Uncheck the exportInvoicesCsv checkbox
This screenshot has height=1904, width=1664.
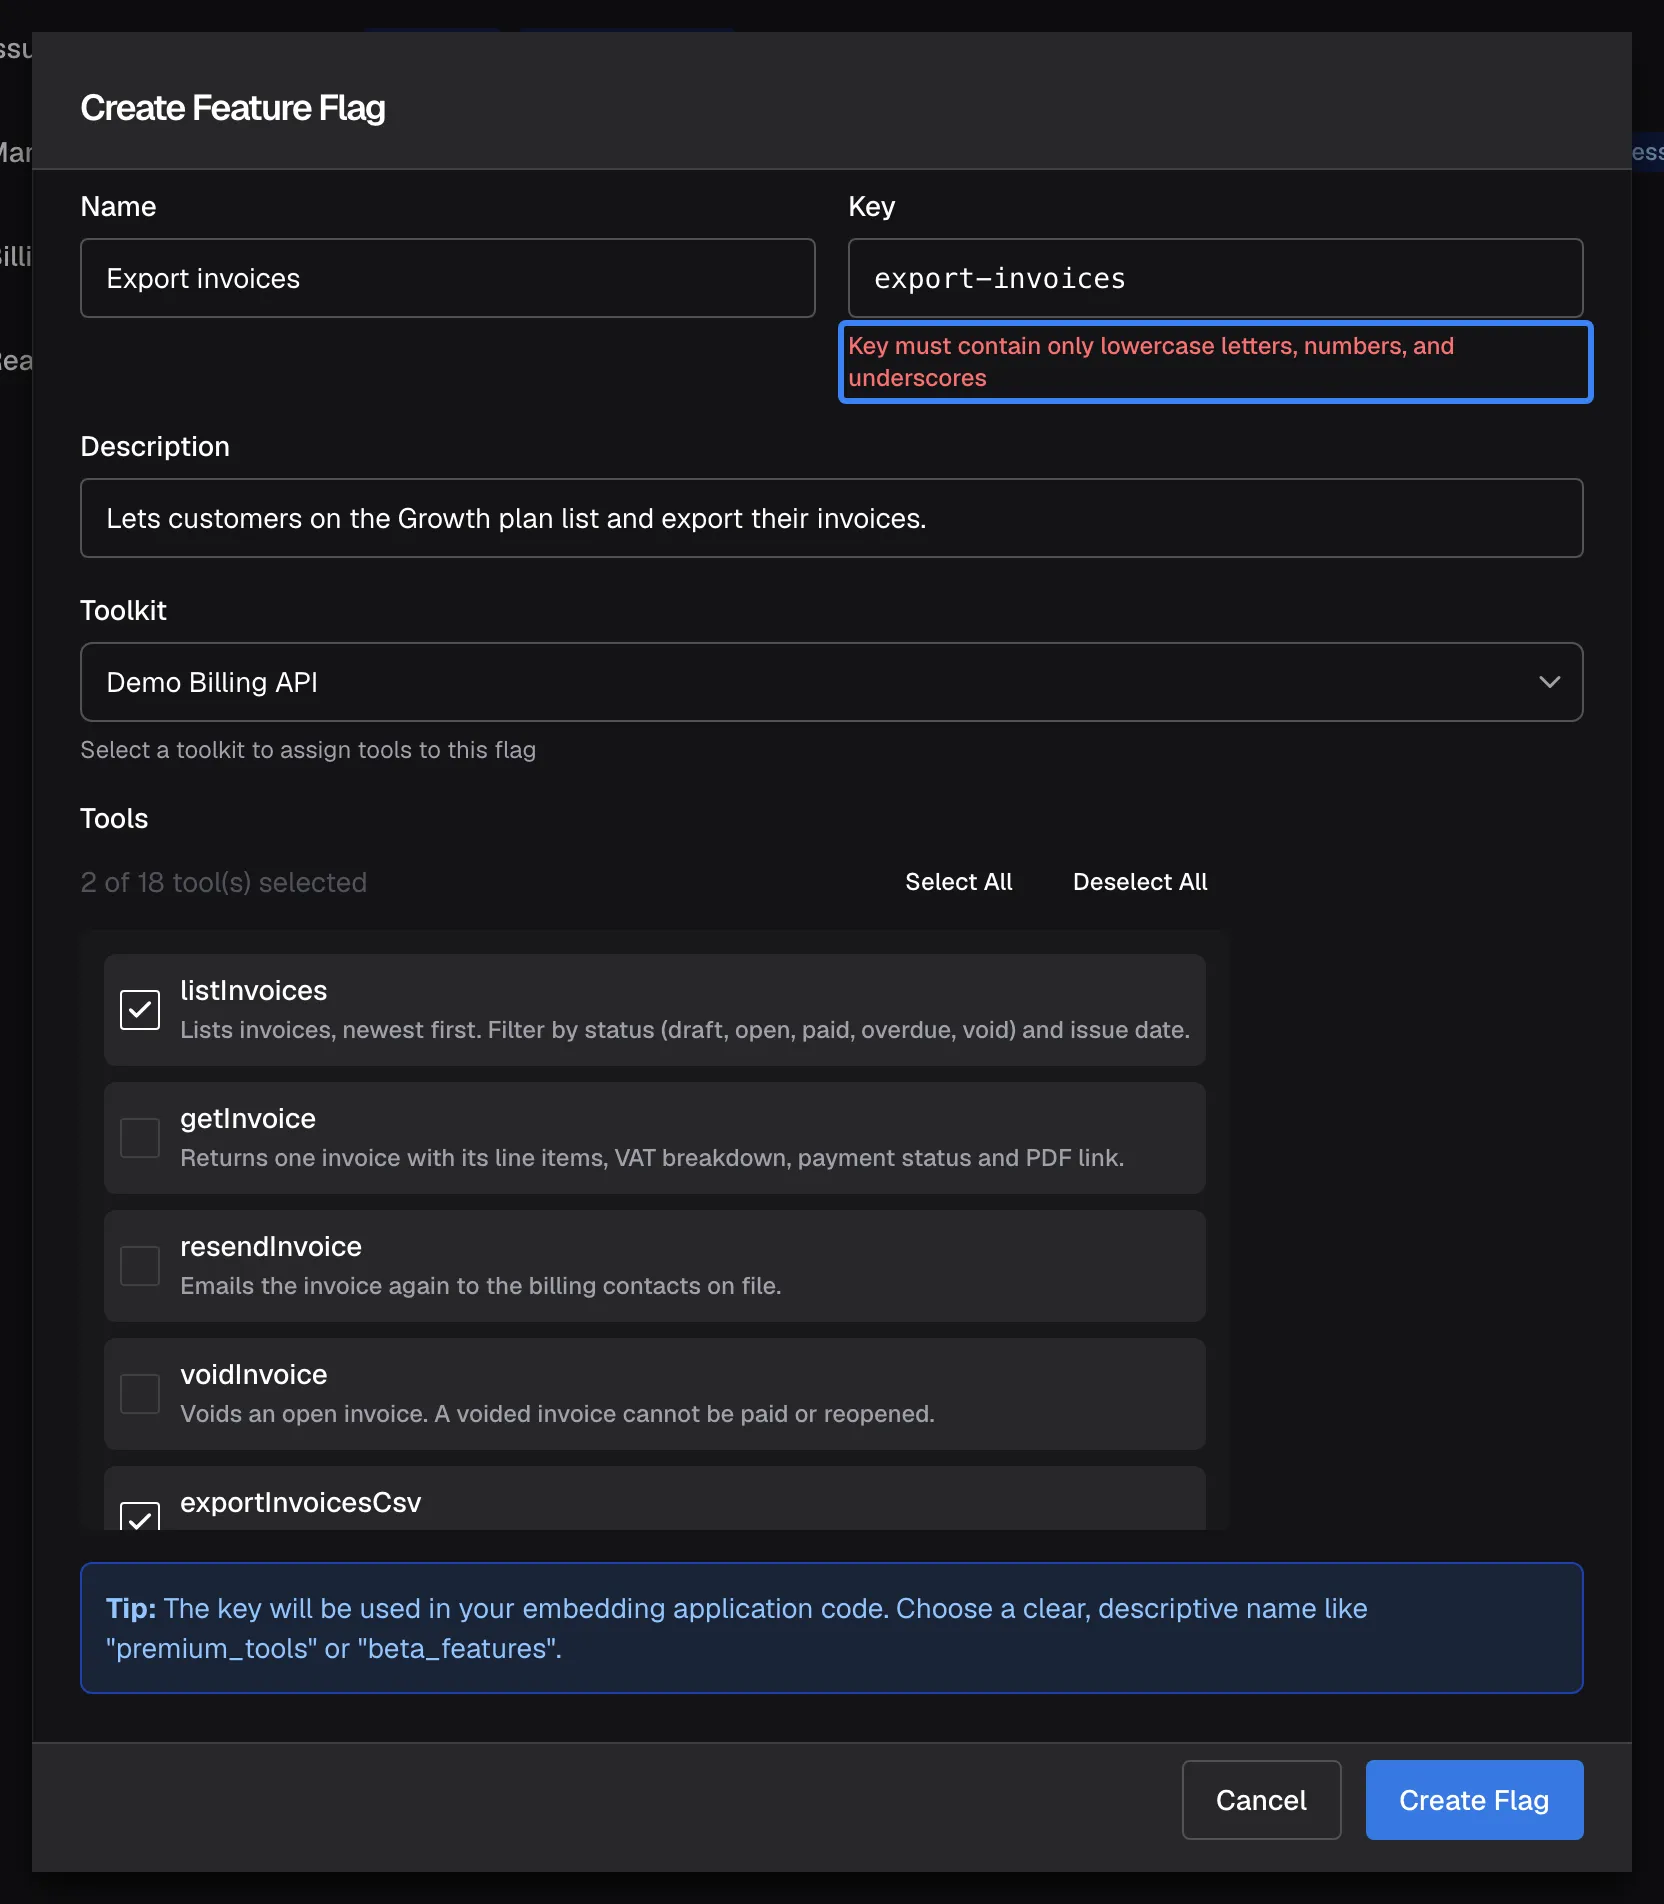point(140,1517)
